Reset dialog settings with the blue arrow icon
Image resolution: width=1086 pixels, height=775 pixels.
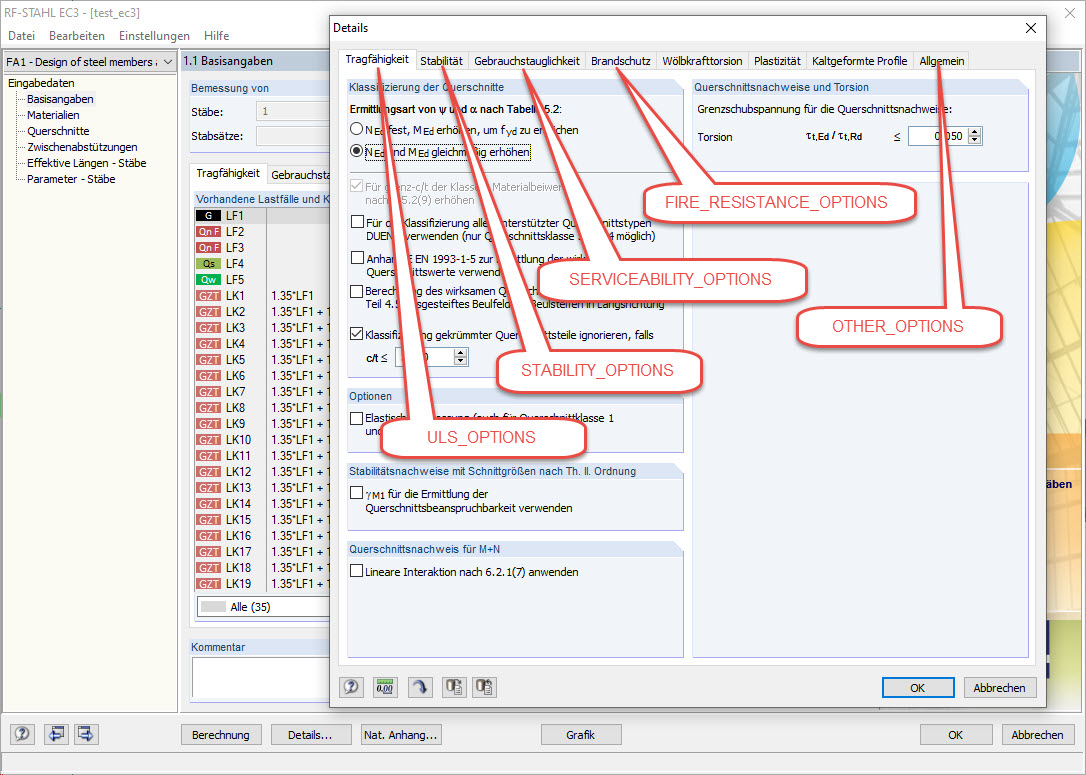pyautogui.click(x=420, y=687)
